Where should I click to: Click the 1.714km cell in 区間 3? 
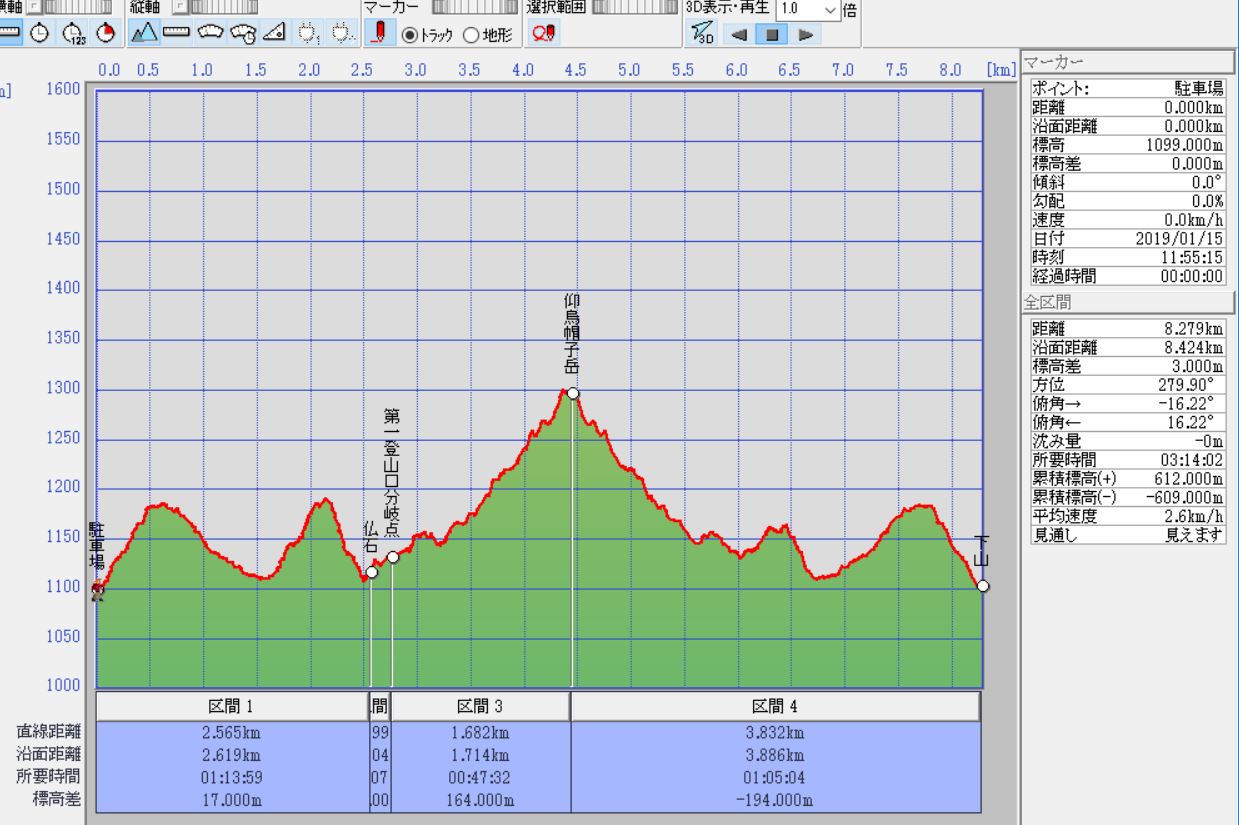click(481, 755)
